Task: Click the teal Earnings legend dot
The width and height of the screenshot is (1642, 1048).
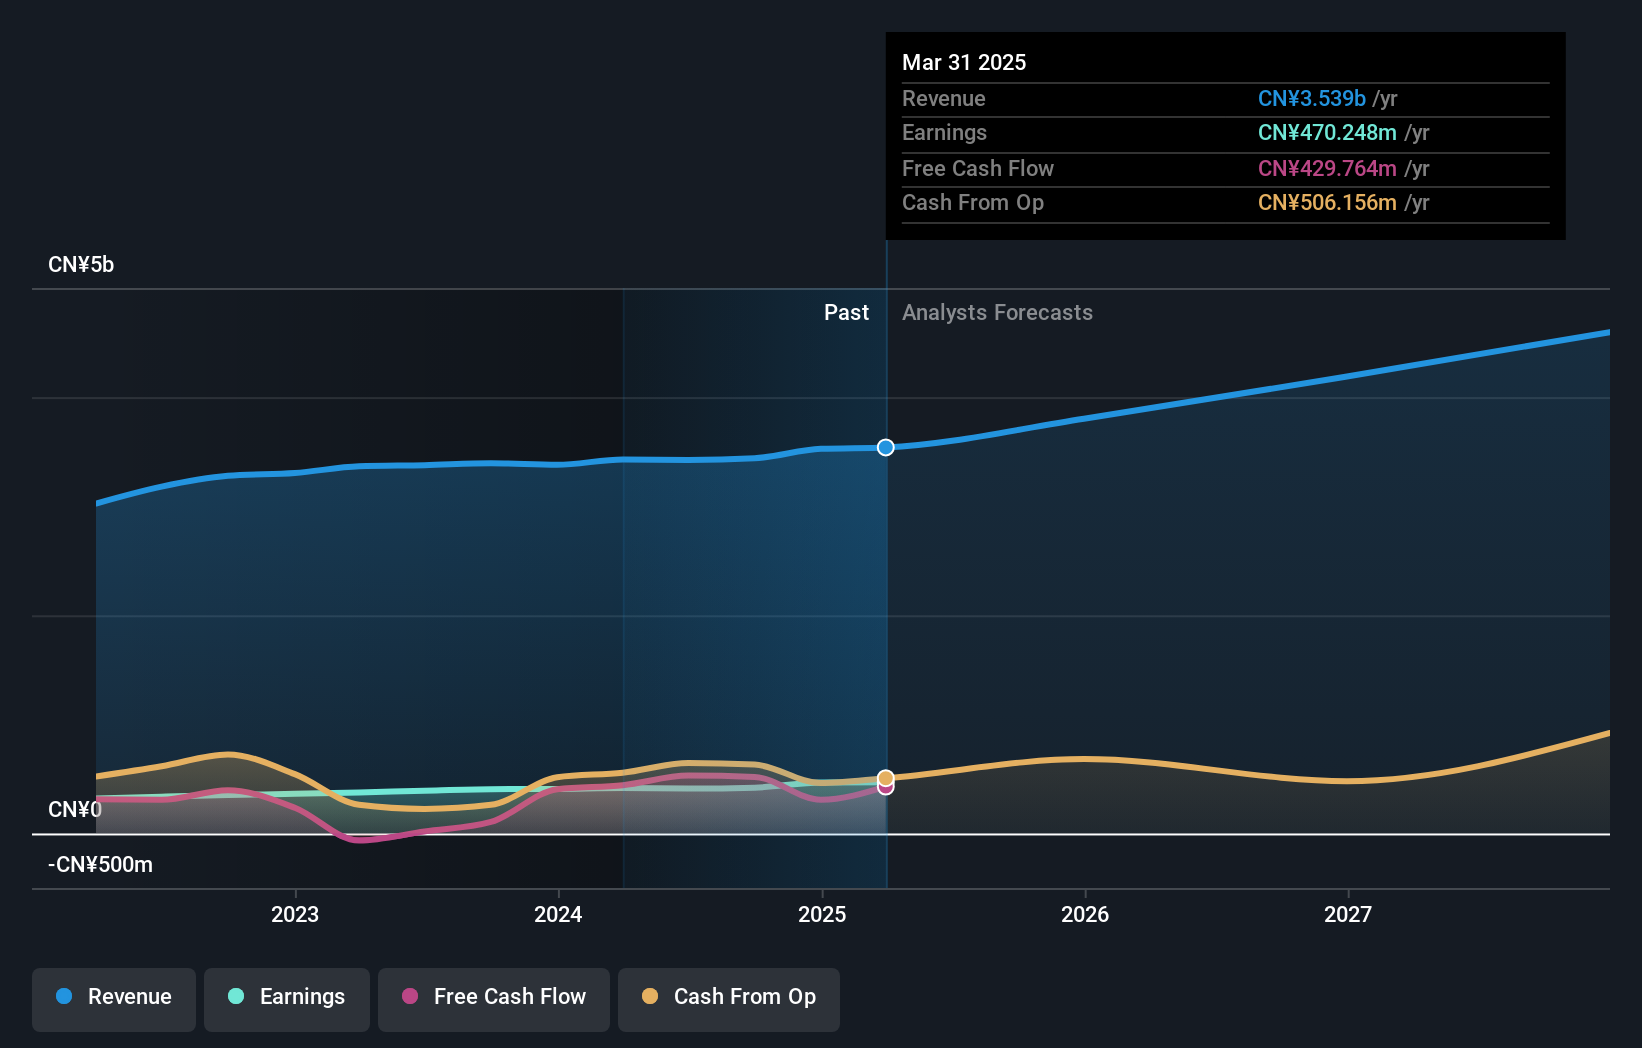Action: pyautogui.click(x=236, y=996)
